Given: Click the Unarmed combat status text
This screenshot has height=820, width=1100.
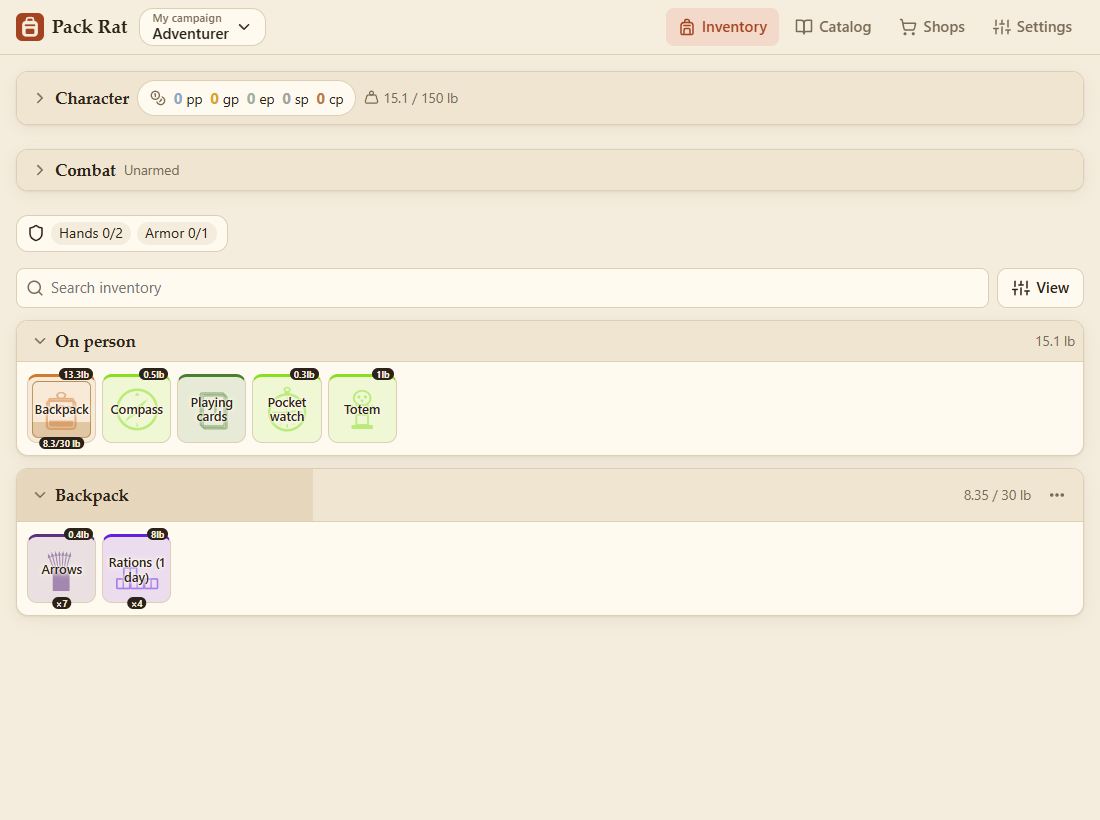Looking at the screenshot, I should [152, 170].
